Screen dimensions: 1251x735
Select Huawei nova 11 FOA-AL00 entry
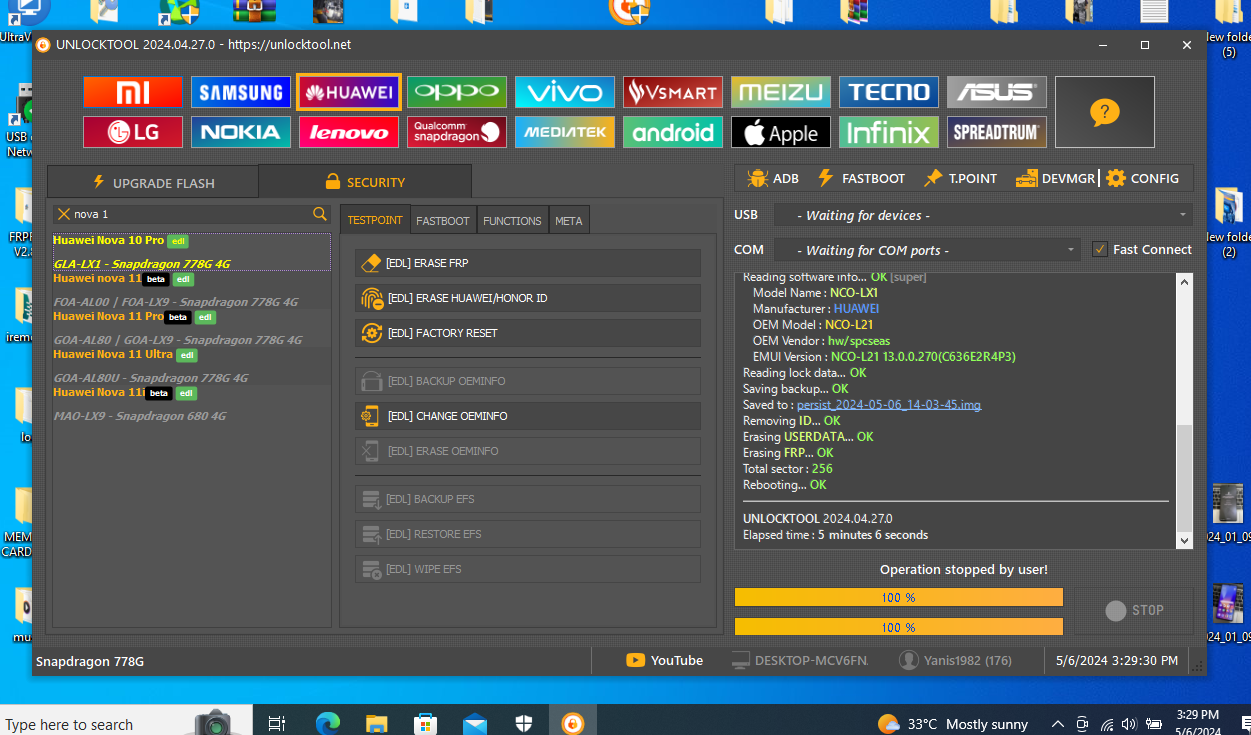click(x=191, y=290)
